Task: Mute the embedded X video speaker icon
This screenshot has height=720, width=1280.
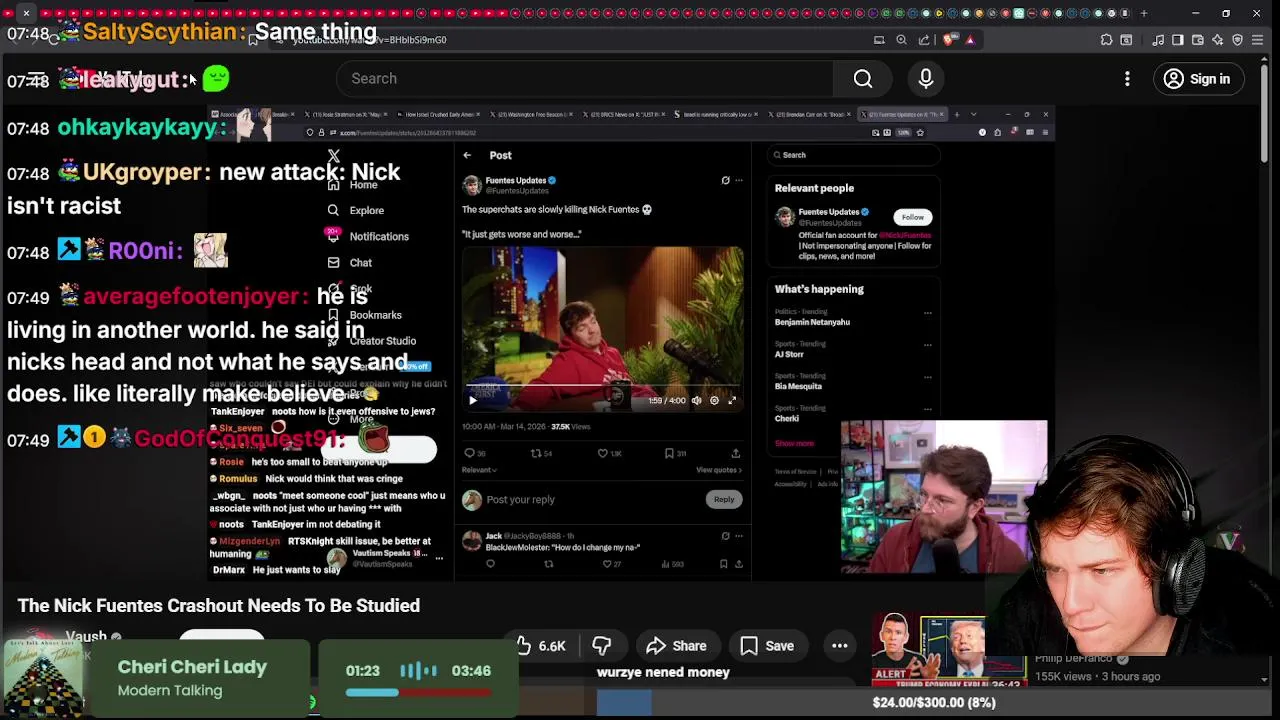Action: point(697,400)
